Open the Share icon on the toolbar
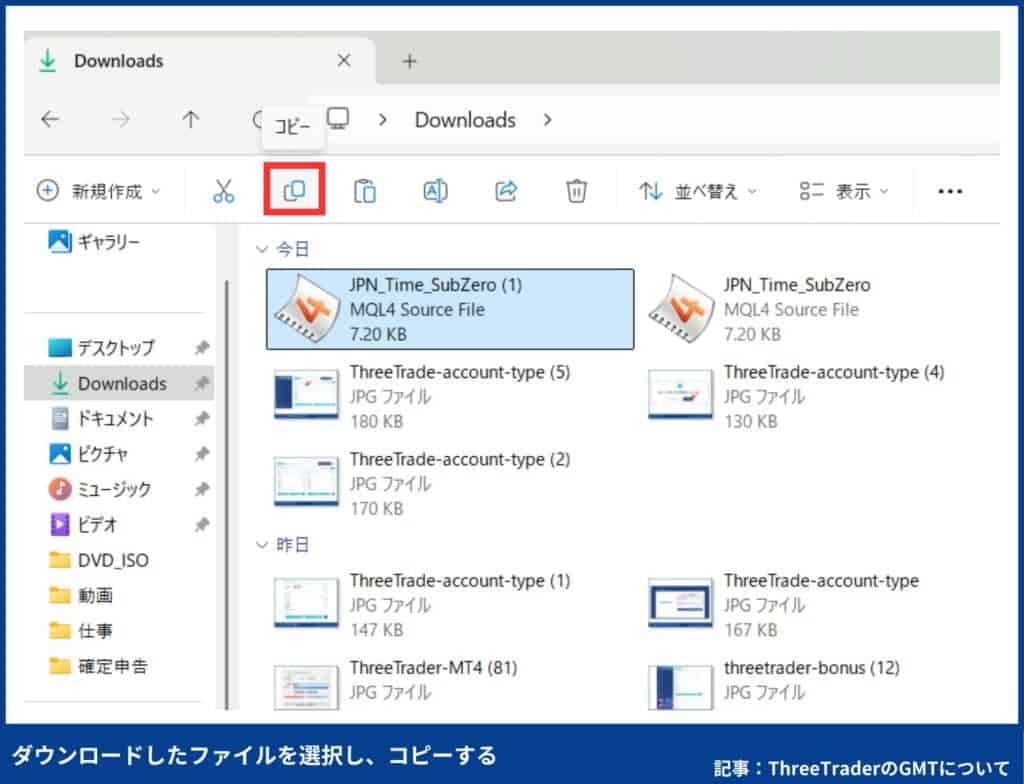 click(506, 190)
